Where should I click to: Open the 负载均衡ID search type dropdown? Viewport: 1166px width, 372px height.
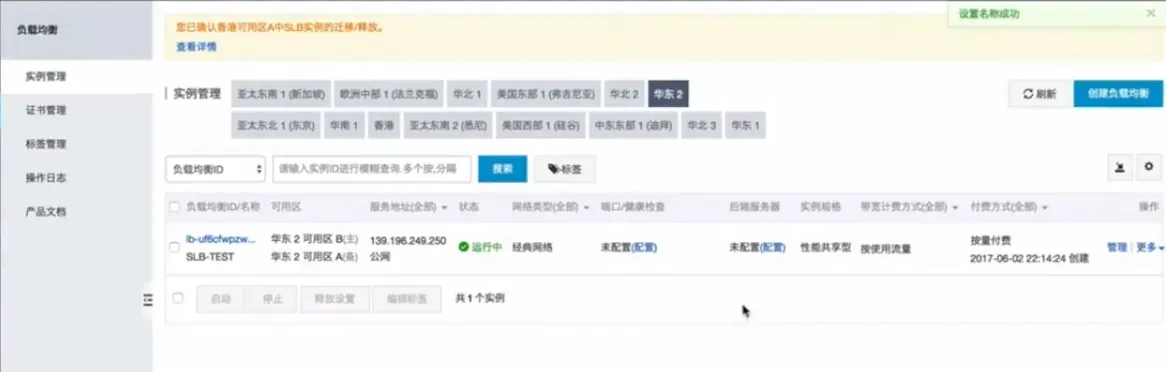tap(215, 169)
